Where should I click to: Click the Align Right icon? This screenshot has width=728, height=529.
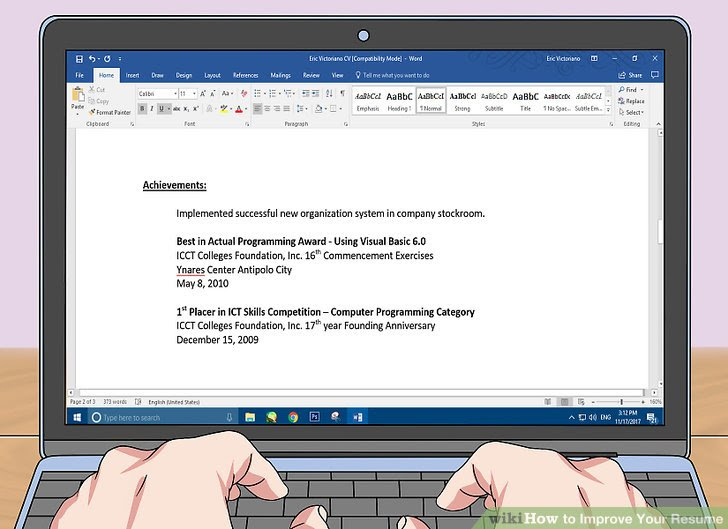[x=277, y=109]
